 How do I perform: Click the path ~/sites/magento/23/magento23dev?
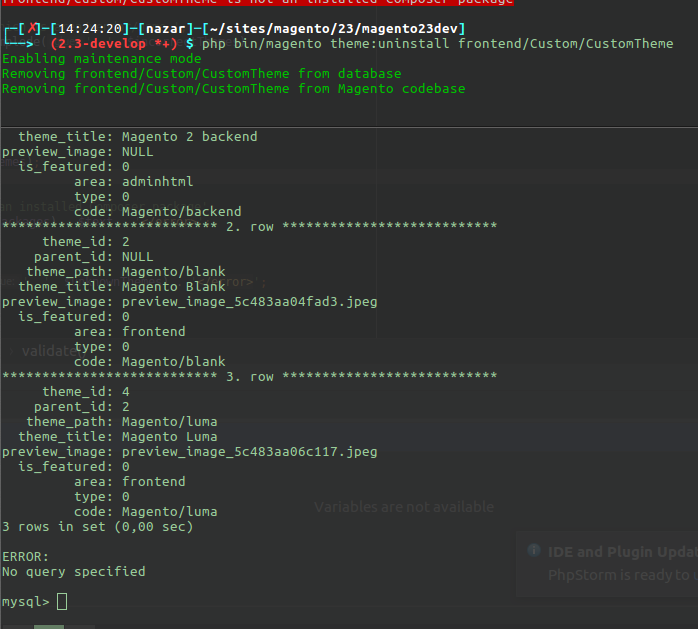[x=333, y=29]
